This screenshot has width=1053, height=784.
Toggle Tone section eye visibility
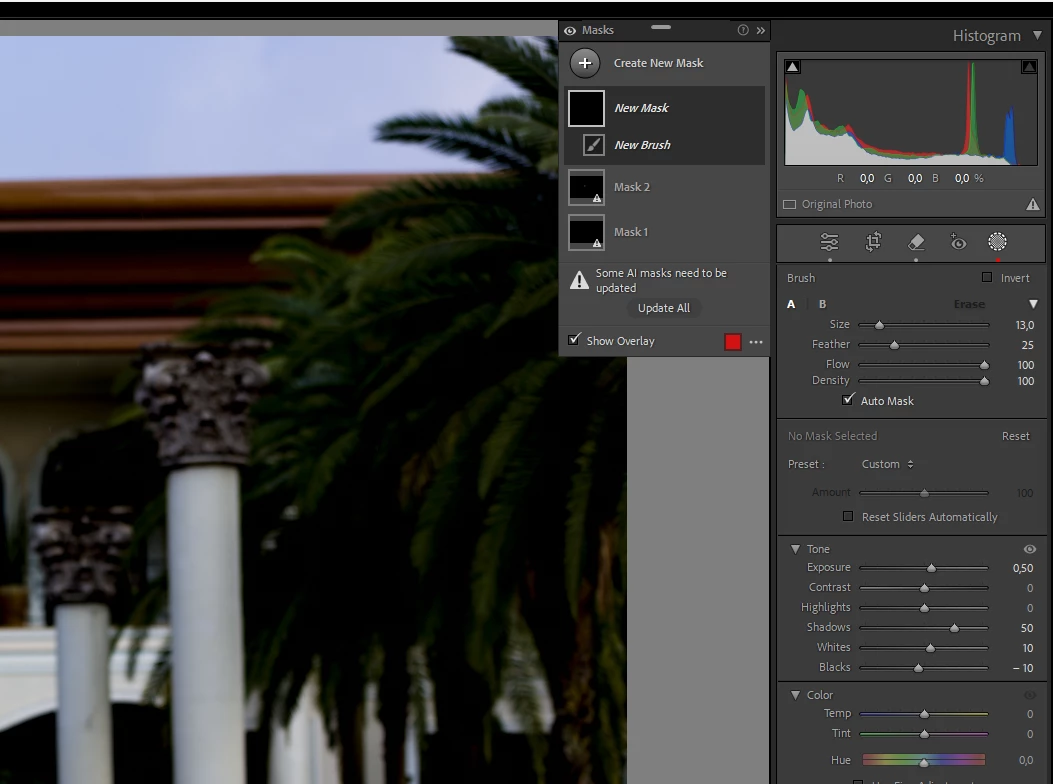1029,549
